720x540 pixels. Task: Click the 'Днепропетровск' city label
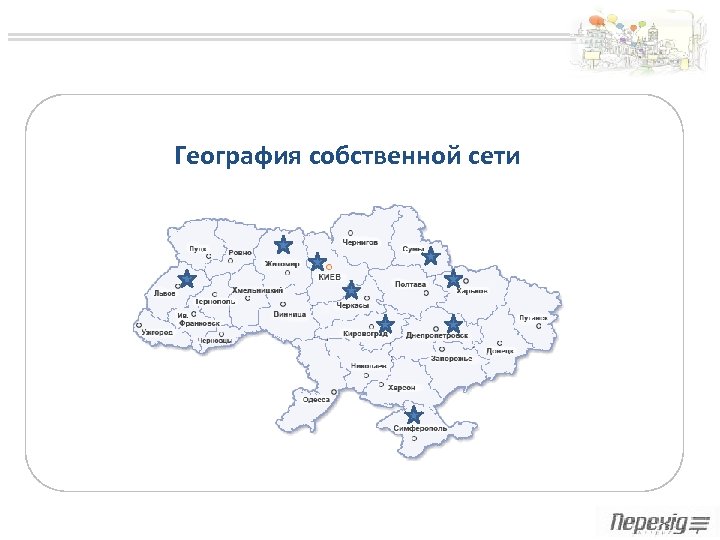tap(437, 336)
